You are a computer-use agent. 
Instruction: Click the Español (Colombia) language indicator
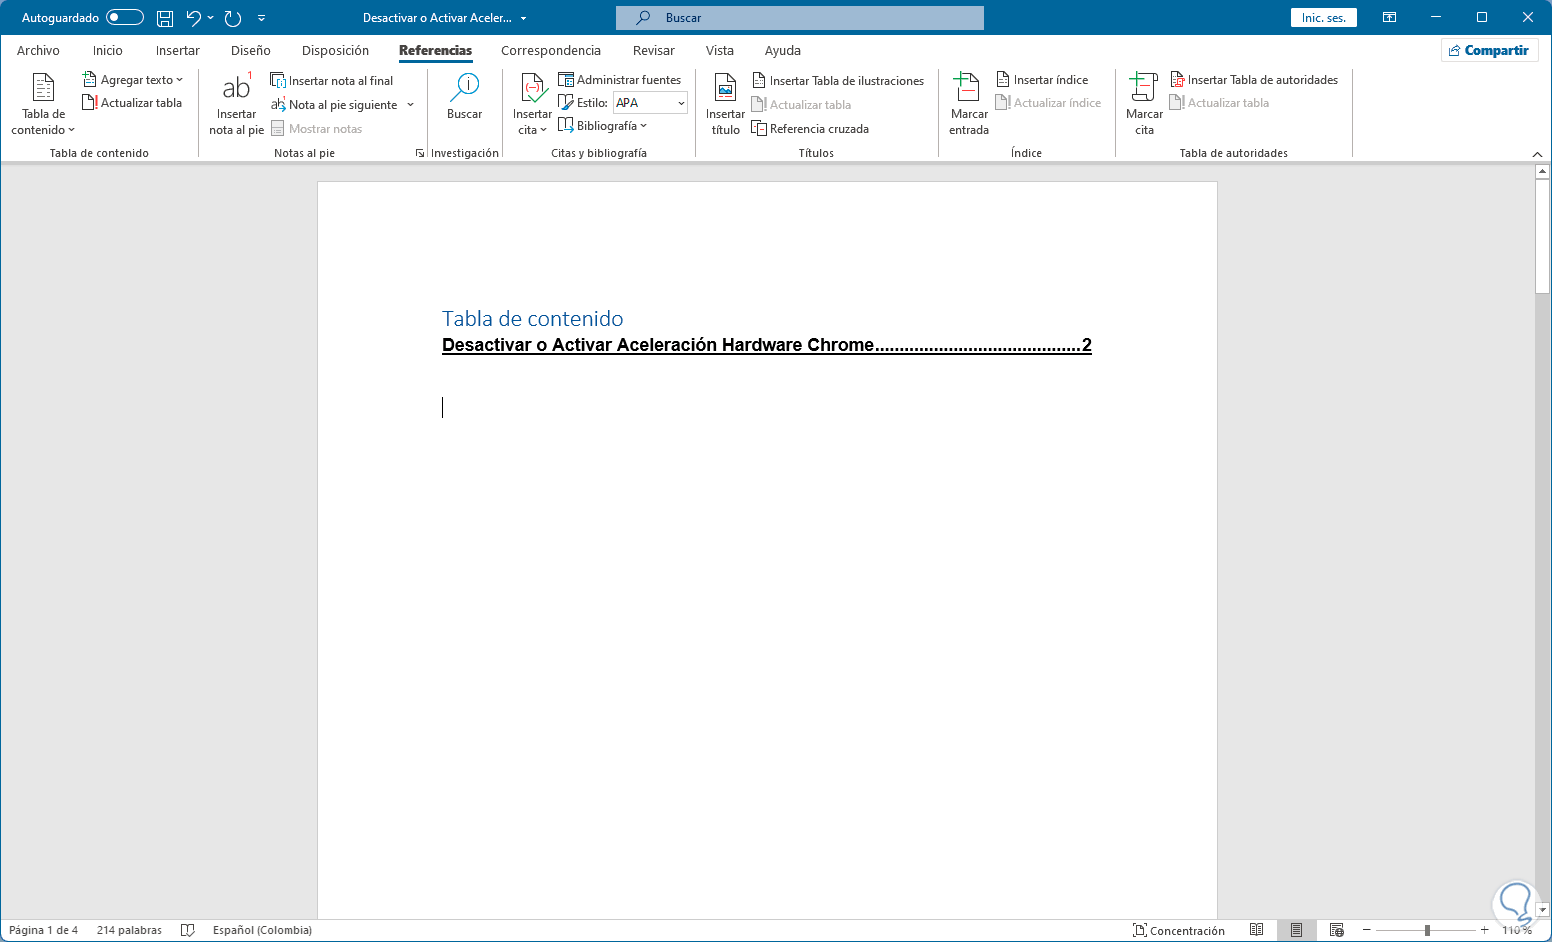[262, 930]
